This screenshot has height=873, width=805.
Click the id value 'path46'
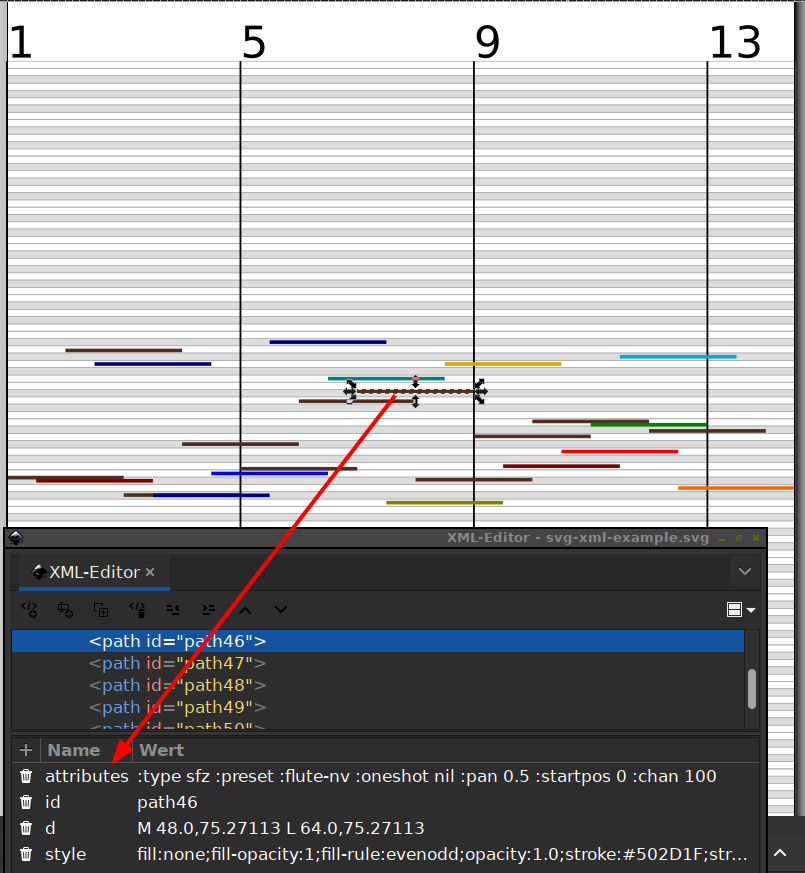pos(167,802)
